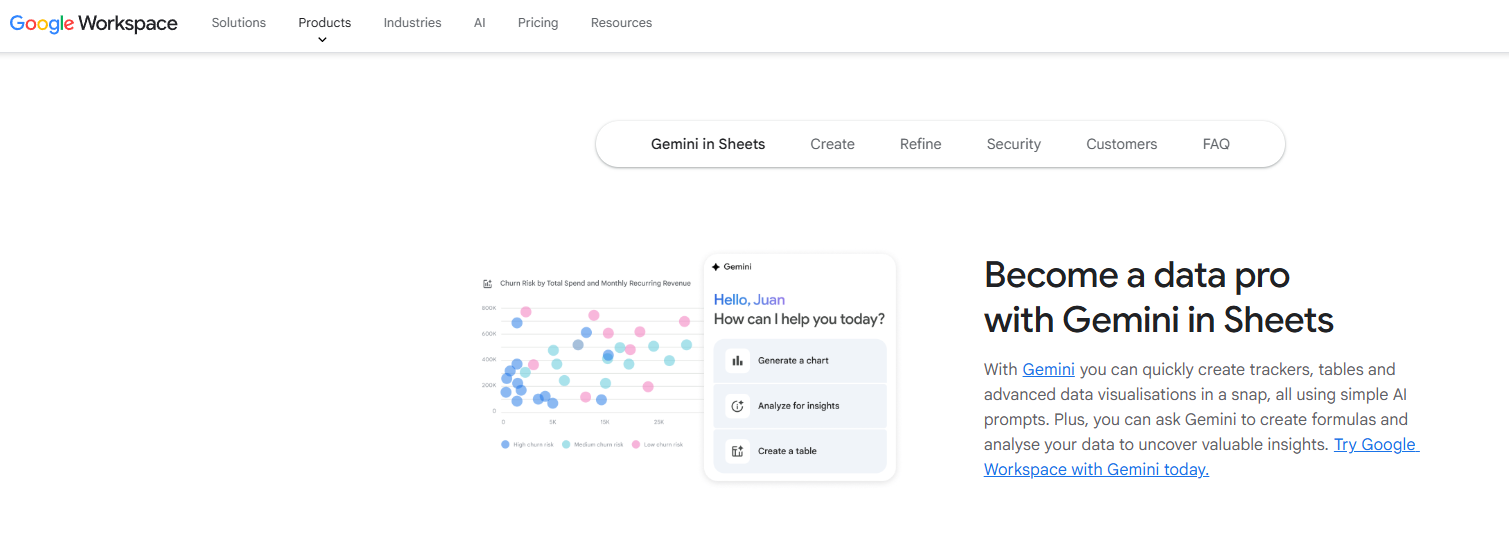Screen dimensions: 1509x553
Task: Open the Resources menu
Action: pyautogui.click(x=621, y=23)
